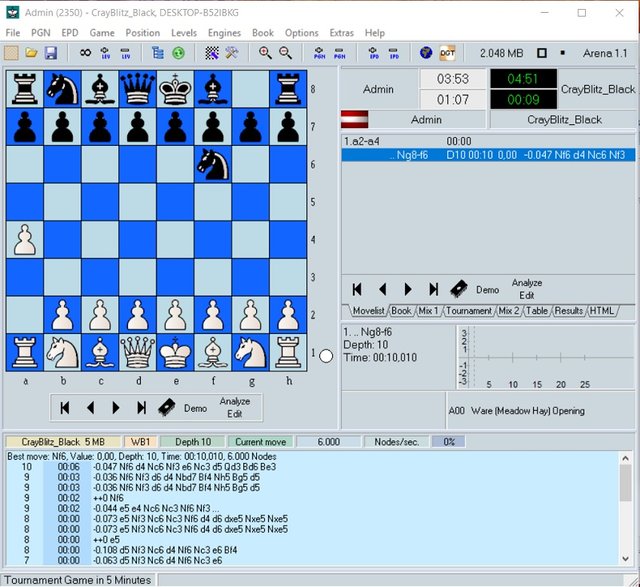
Task: Click Analyze below the chessboard
Action: tap(235, 401)
